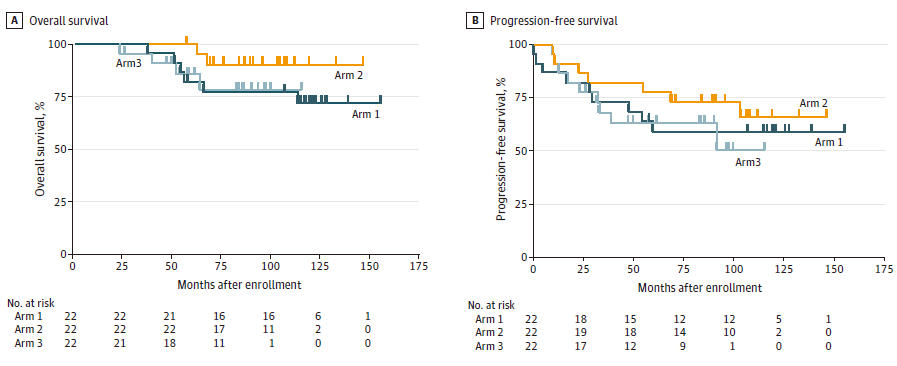Click the 175 tick label on panel A x-axis
Screen dimensions: 897x366
tap(418, 266)
